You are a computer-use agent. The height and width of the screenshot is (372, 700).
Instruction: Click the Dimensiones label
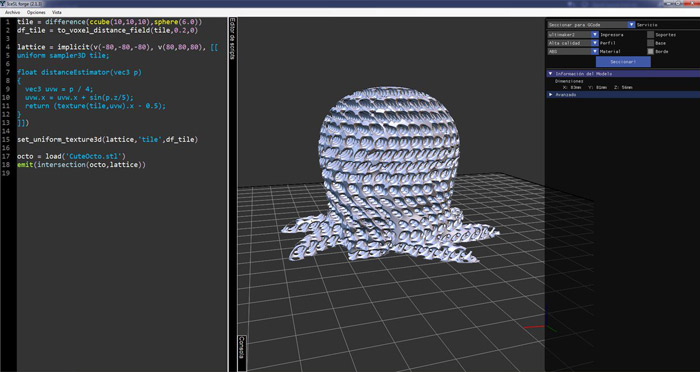569,82
